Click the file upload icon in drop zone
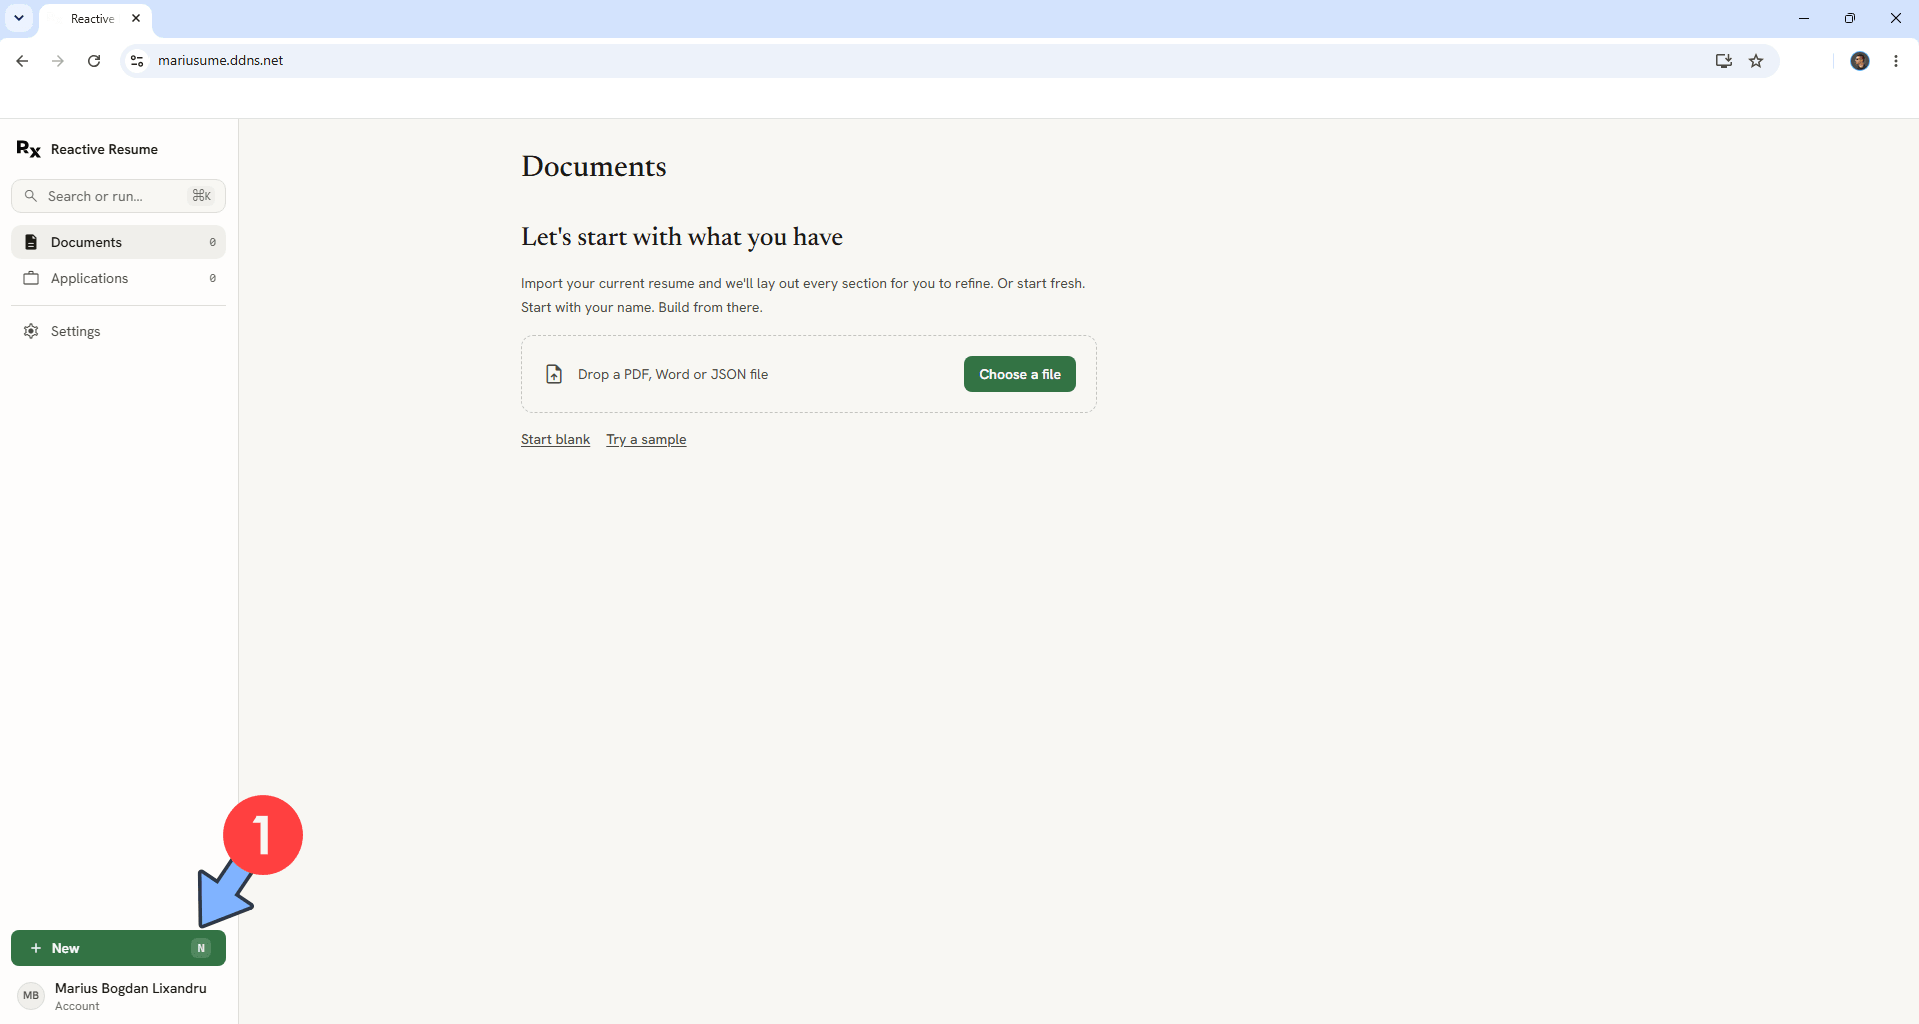Viewport: 1919px width, 1024px height. pyautogui.click(x=554, y=374)
